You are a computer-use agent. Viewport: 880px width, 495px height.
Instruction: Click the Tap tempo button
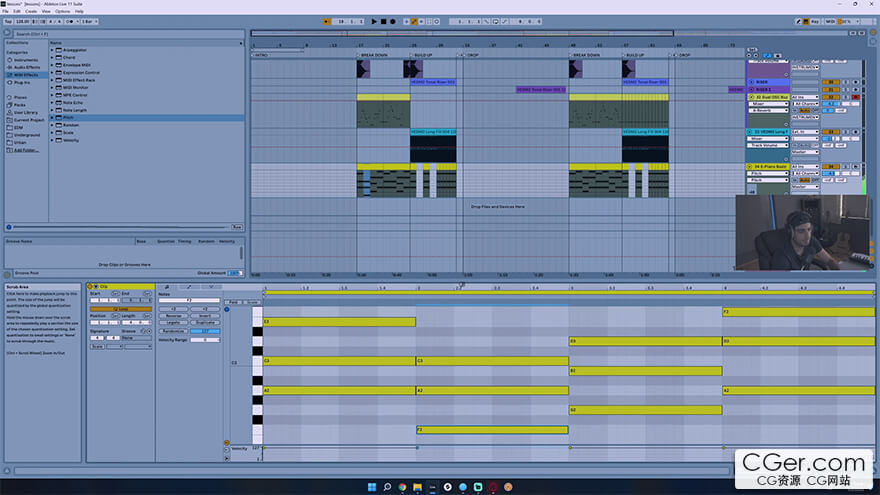coord(8,20)
